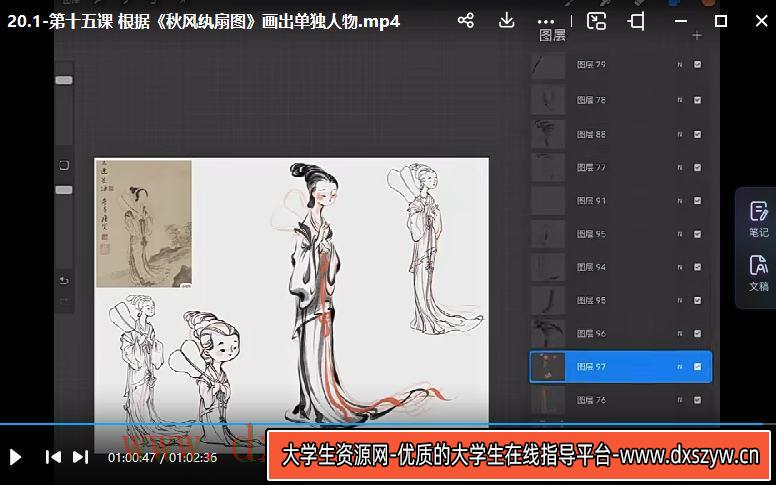Uncheck visibility of selected 图层 97
Screen dimensions: 776x485
pyautogui.click(x=697, y=367)
